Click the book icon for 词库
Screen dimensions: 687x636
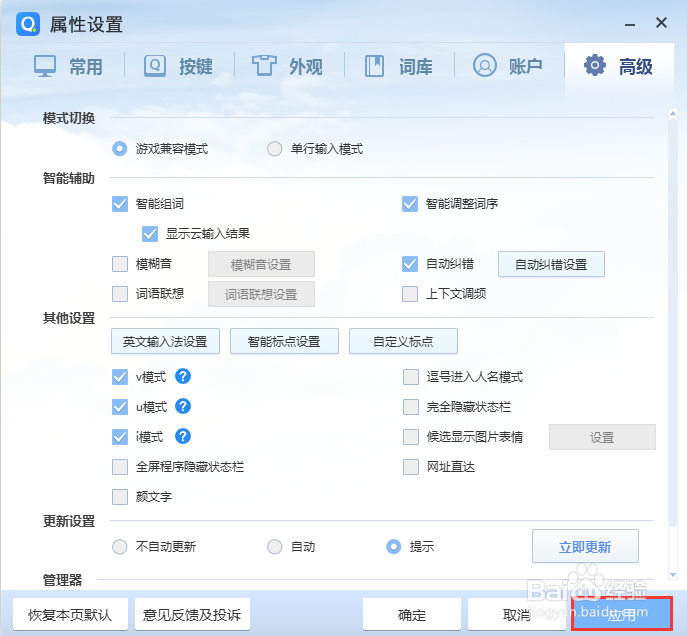(374, 66)
